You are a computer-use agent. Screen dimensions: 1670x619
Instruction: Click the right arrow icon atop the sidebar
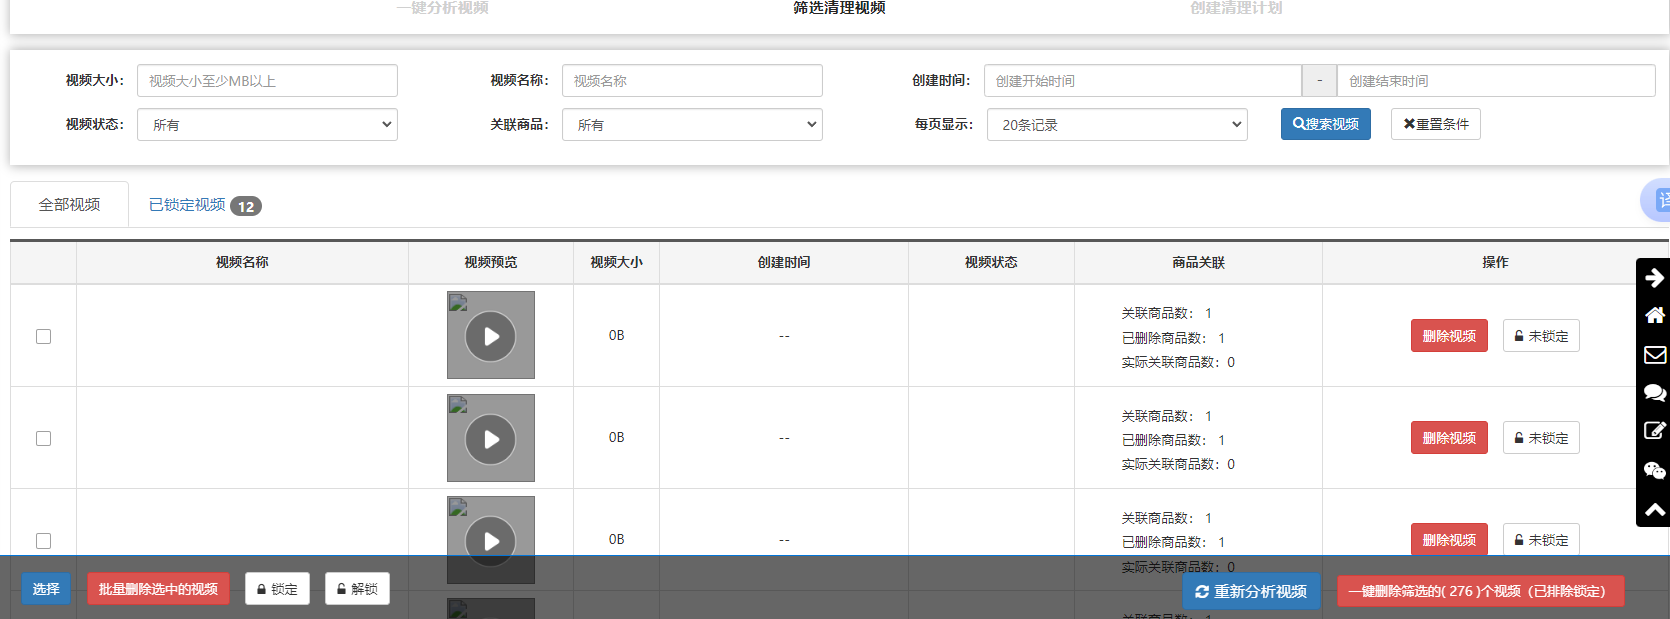pyautogui.click(x=1654, y=277)
